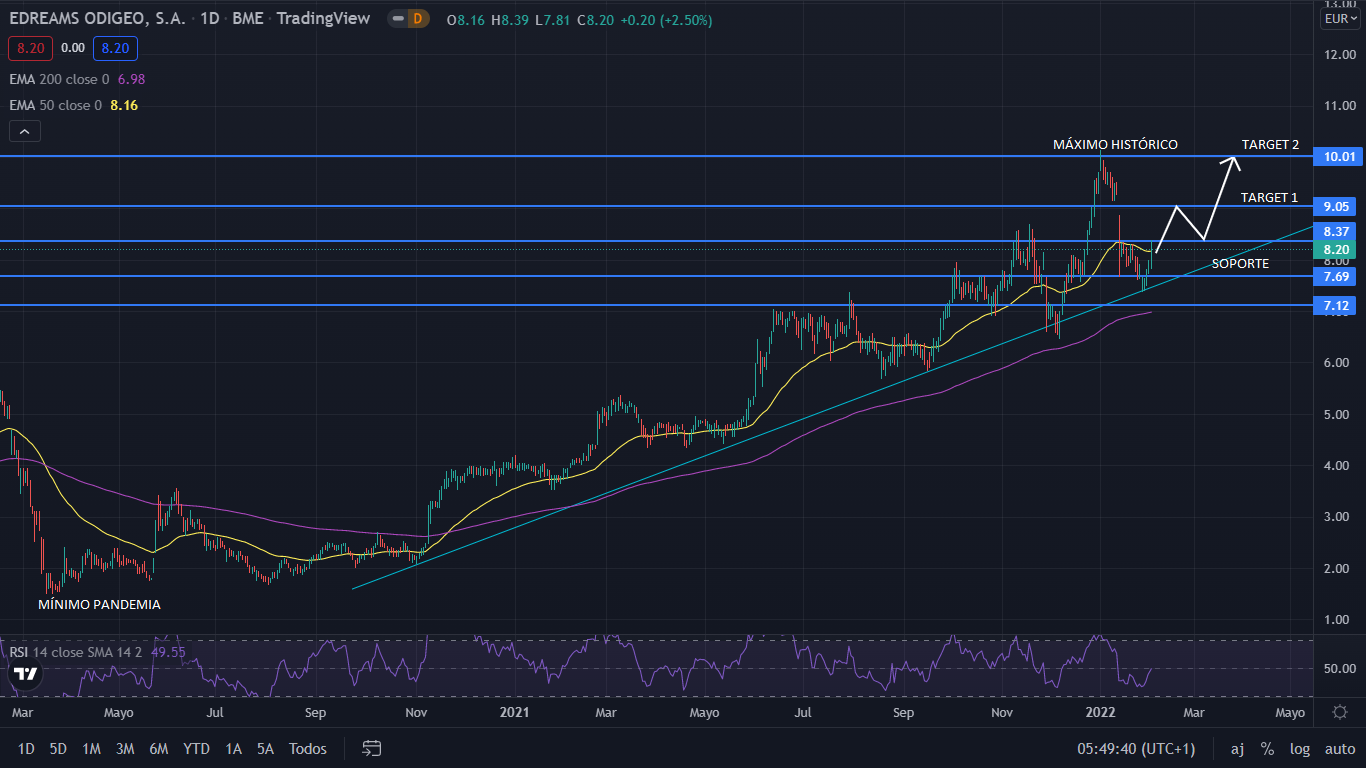Select the EMA 200 indicator legend

pyautogui.click(x=59, y=79)
